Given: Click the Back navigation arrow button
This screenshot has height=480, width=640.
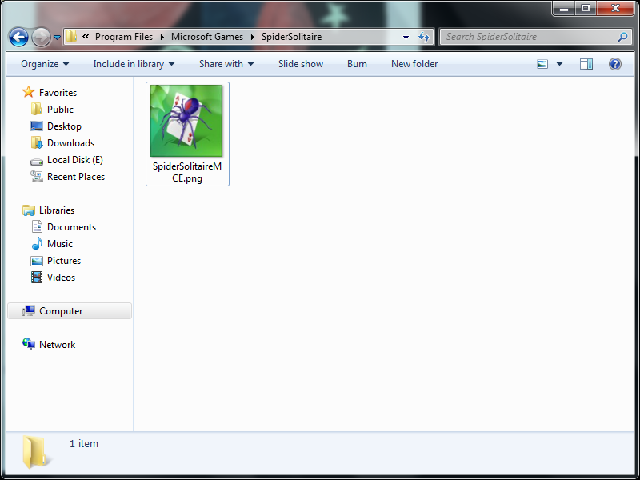Looking at the screenshot, I should tap(18, 37).
